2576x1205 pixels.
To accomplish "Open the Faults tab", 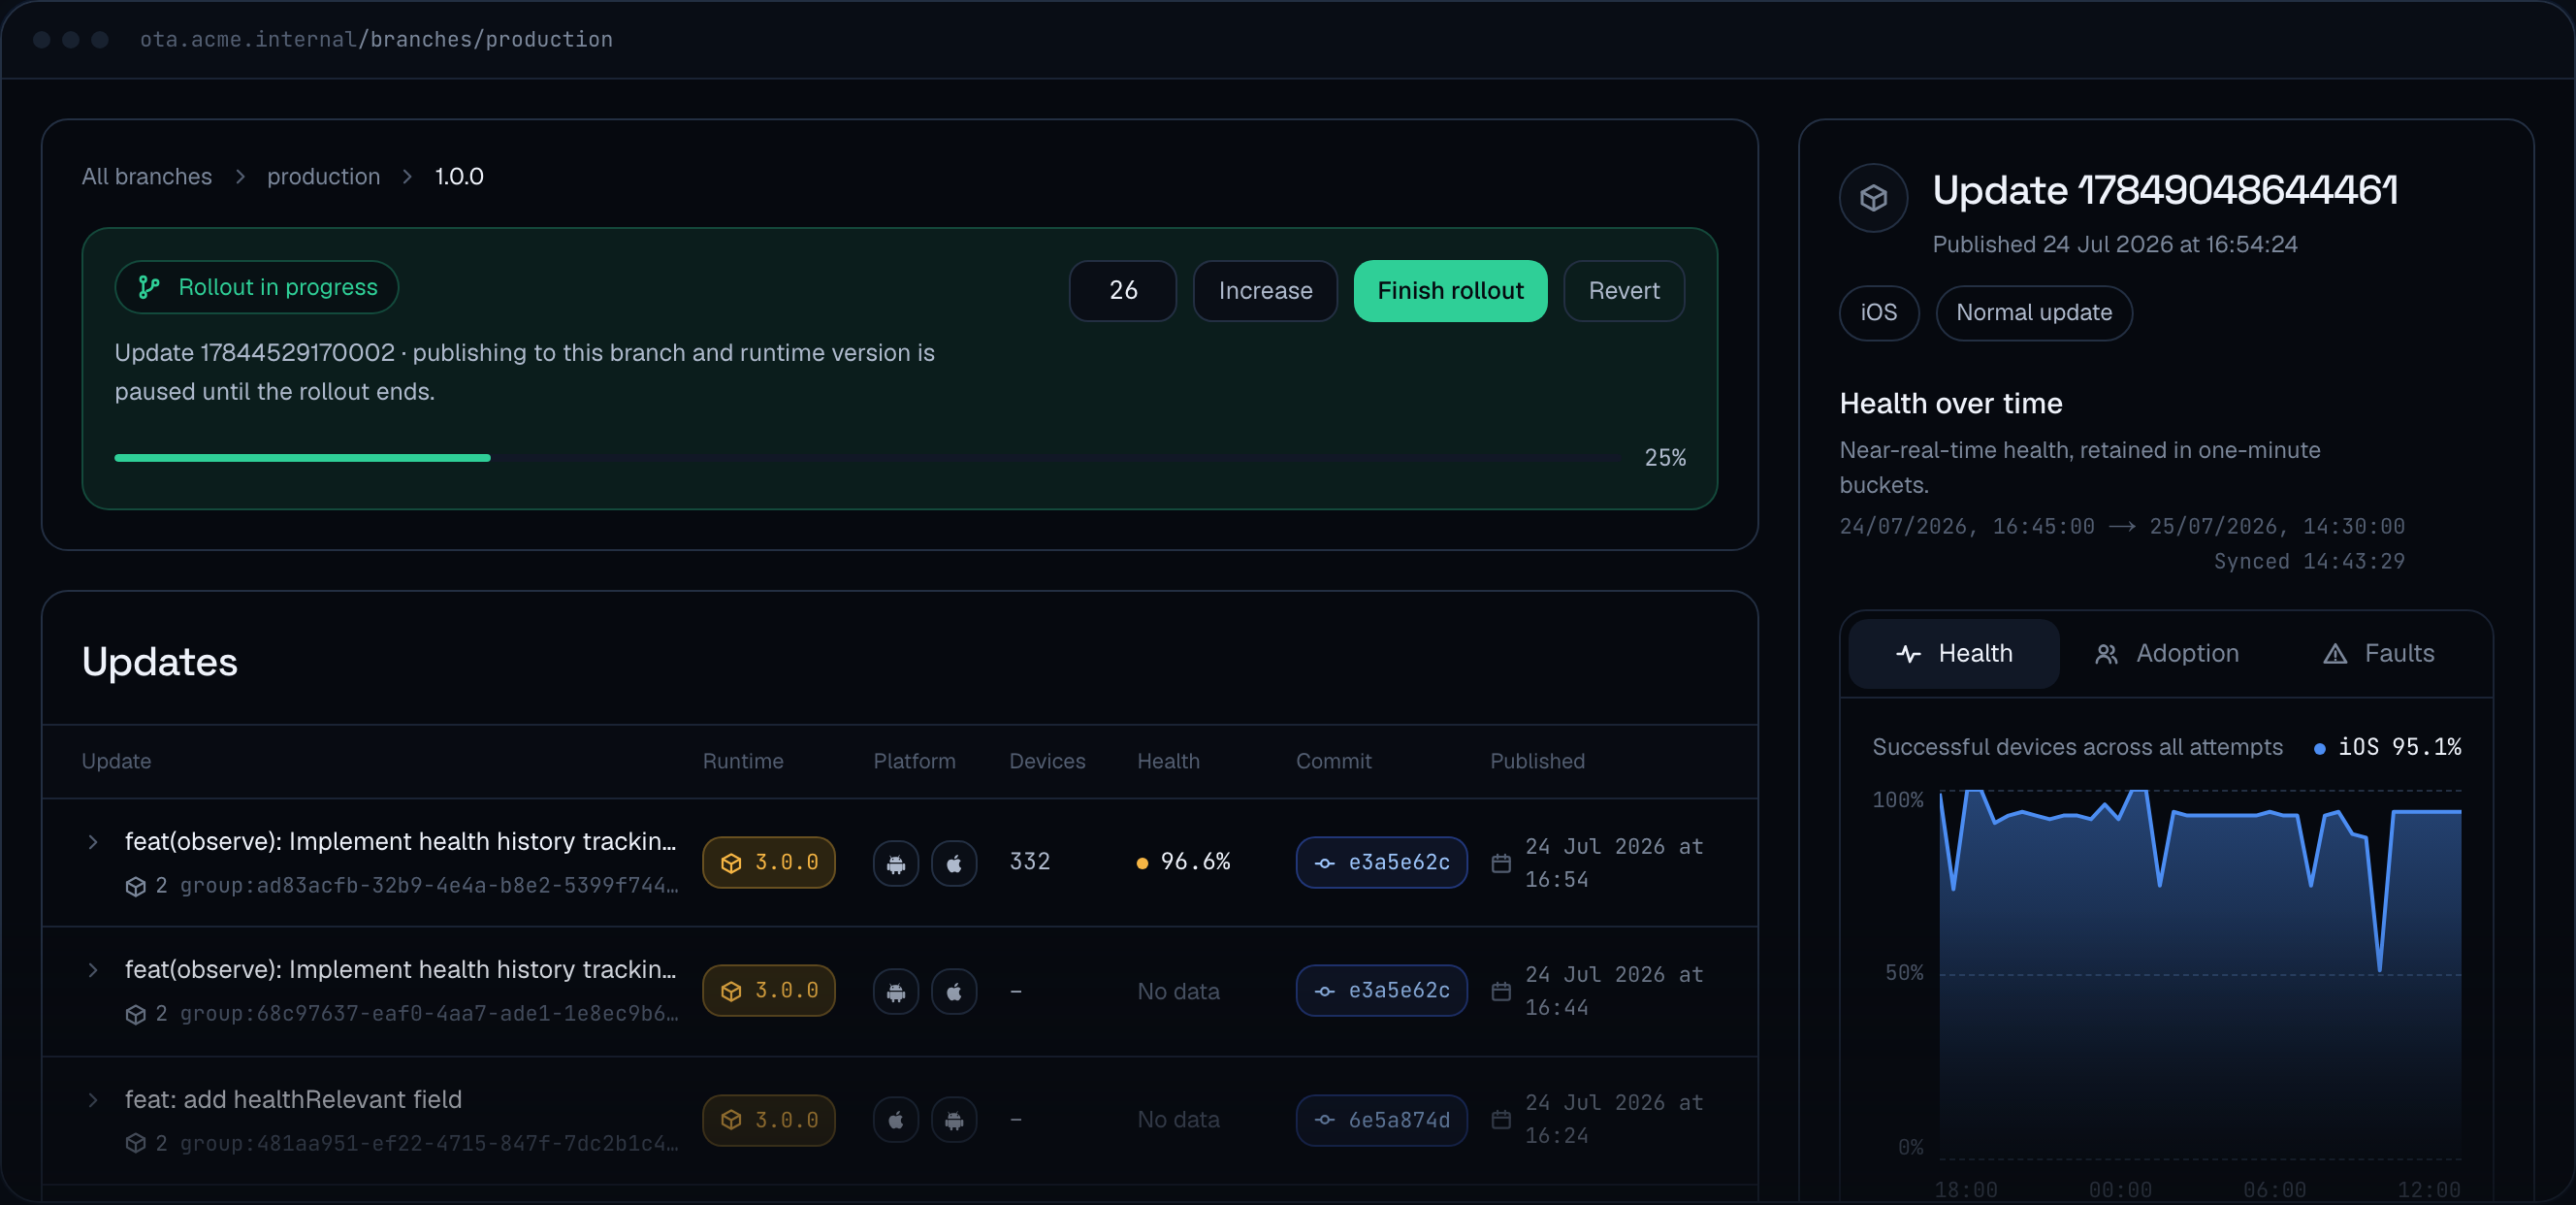I will coord(2378,653).
